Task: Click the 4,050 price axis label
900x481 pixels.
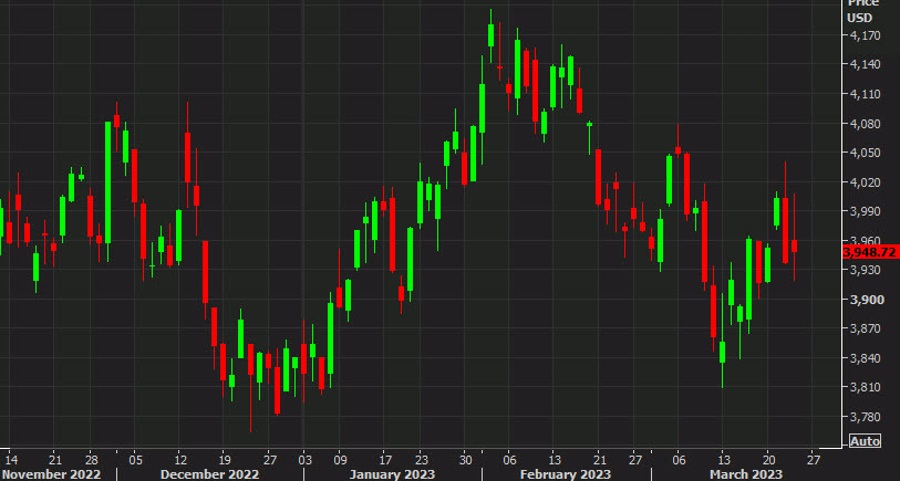Action: pos(864,153)
